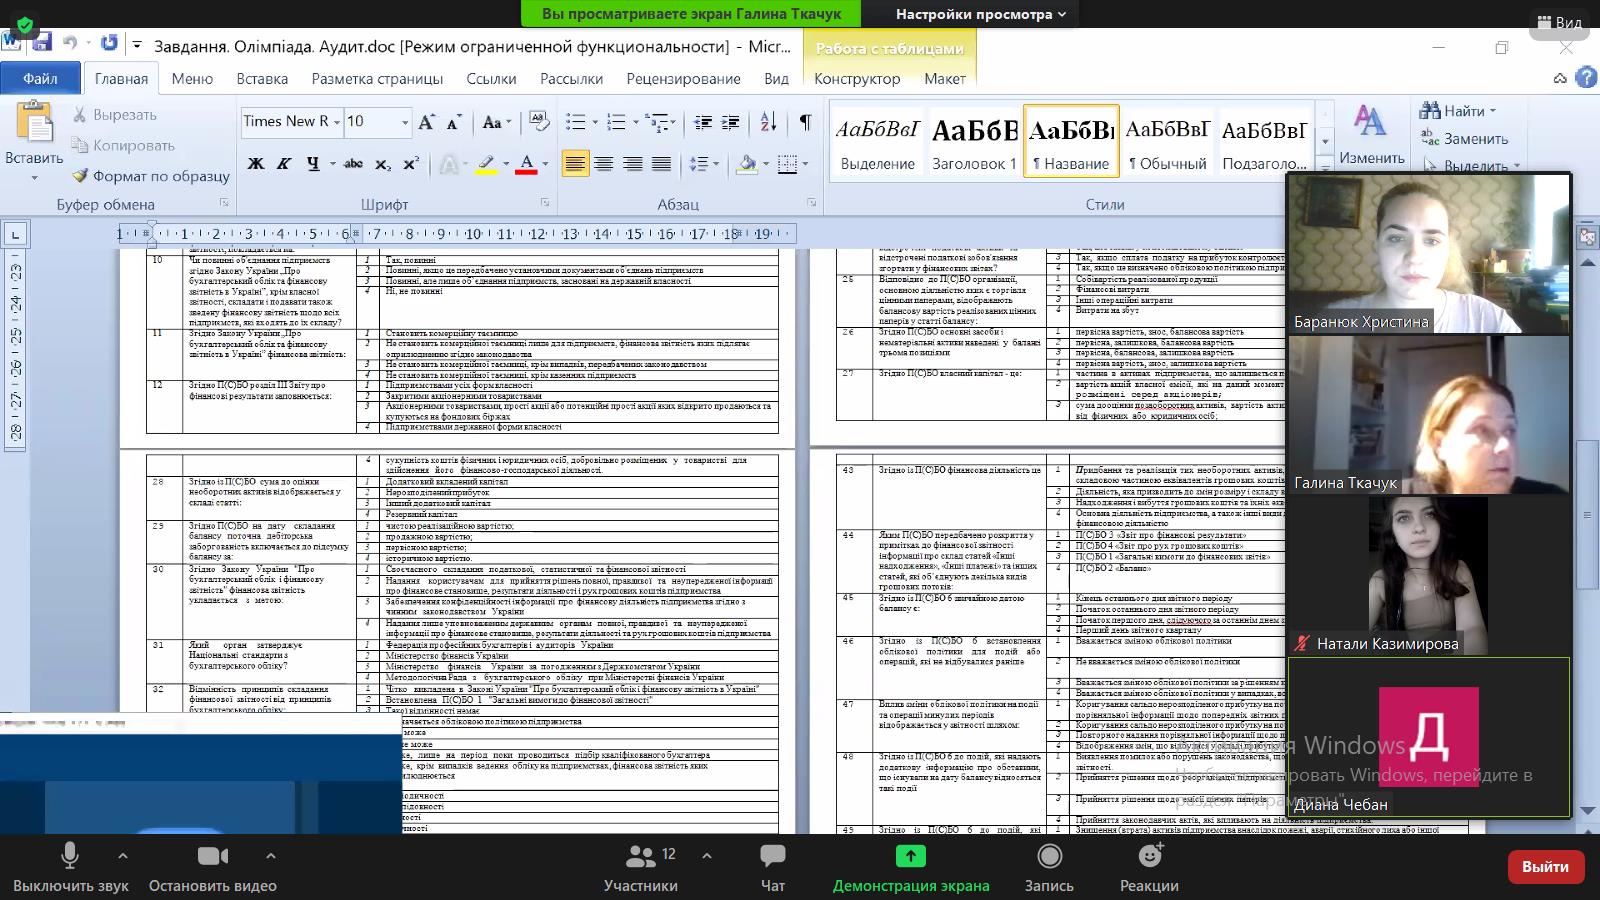Open the Макет (Layout) table tab

[945, 78]
